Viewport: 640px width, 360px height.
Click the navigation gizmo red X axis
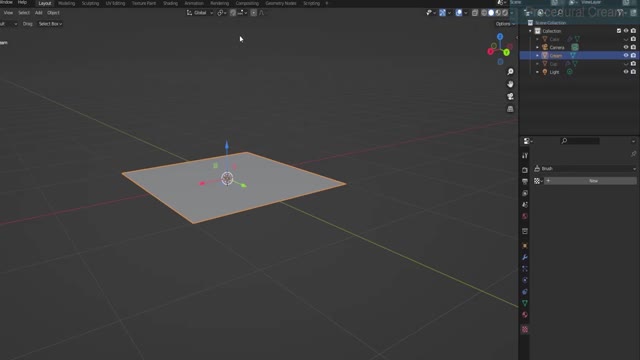[x=491, y=51]
